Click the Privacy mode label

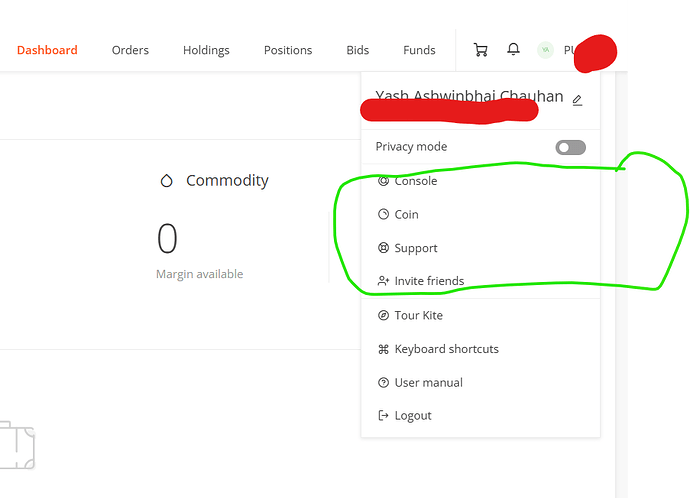click(x=411, y=146)
